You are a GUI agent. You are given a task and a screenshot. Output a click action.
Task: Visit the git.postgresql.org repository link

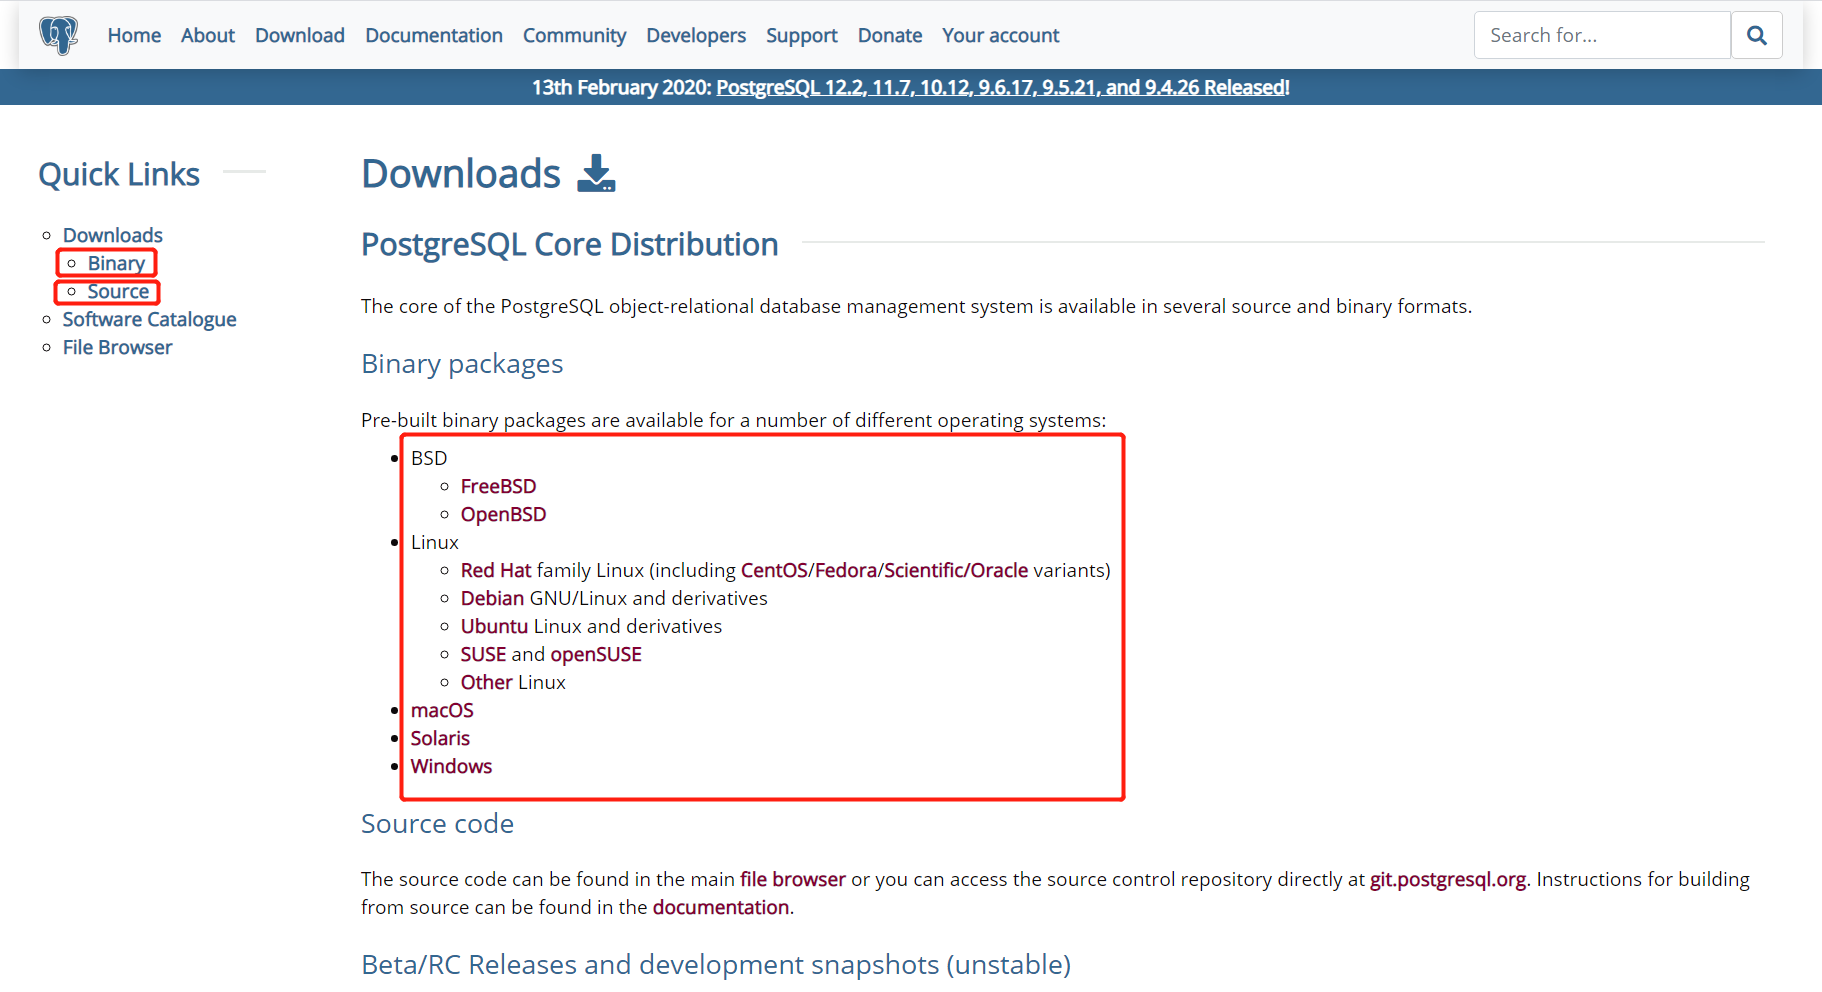(1448, 880)
